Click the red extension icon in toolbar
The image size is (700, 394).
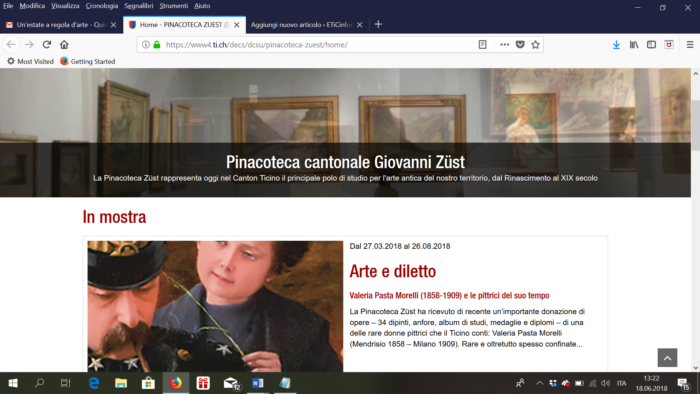669,45
